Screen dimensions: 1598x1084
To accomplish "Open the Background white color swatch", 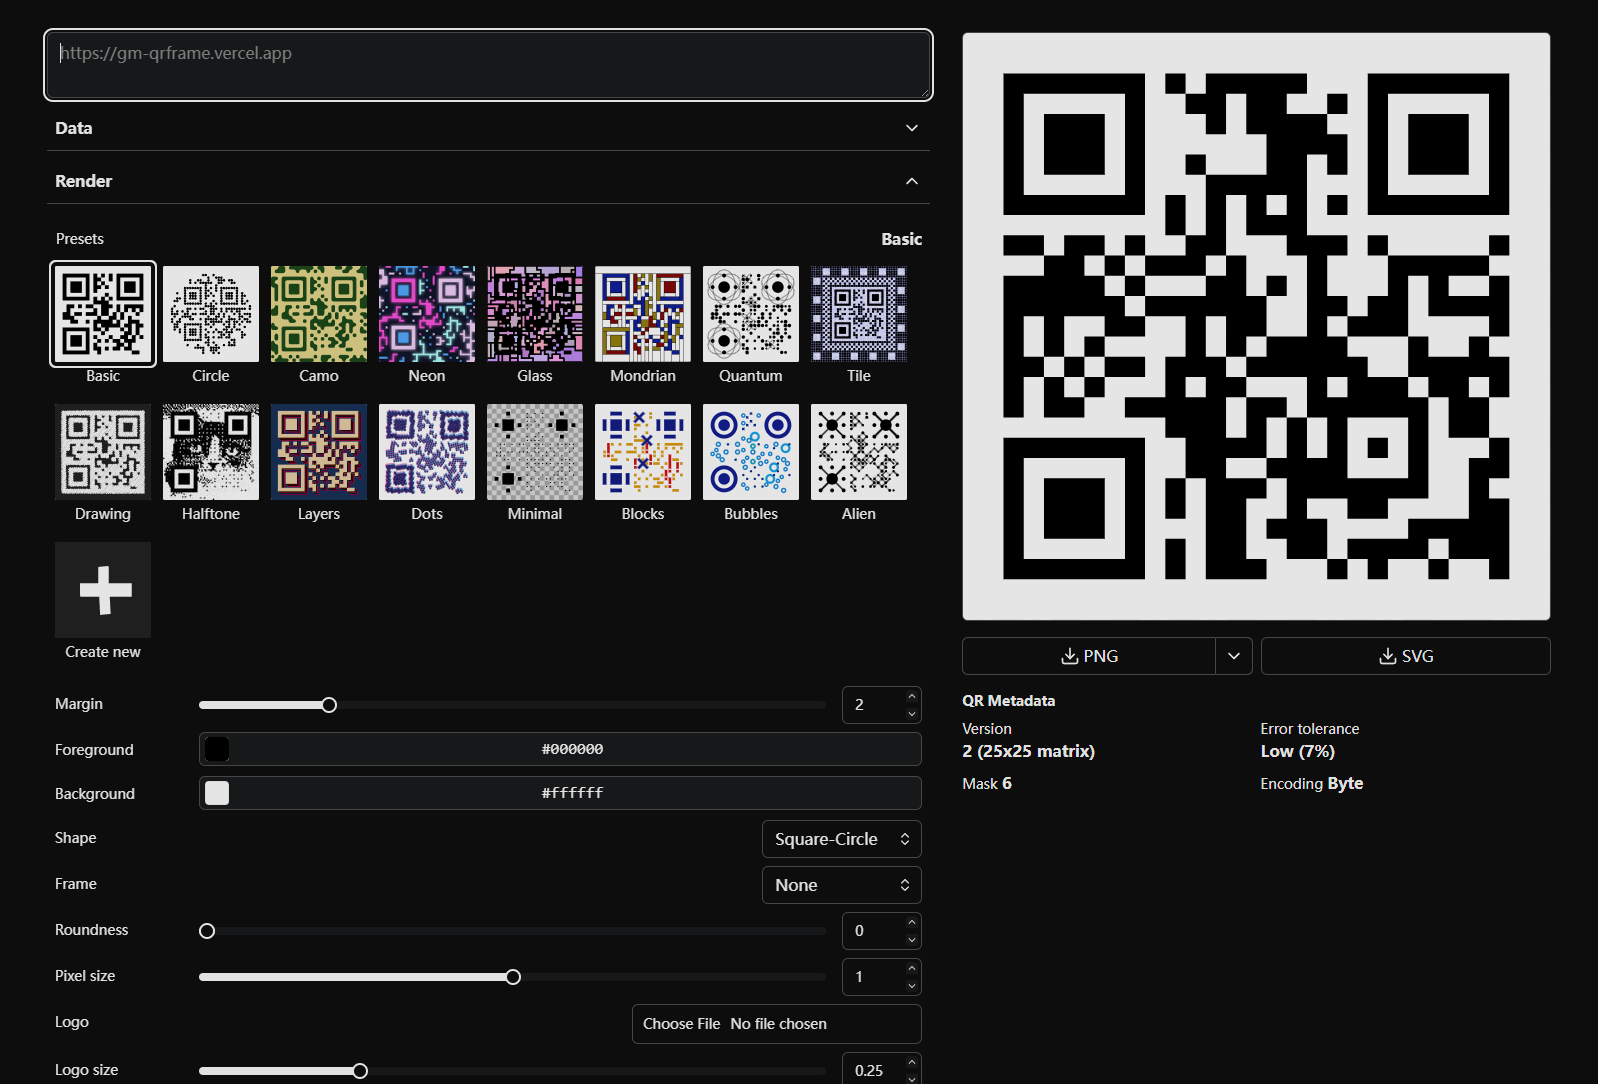I will click(217, 793).
